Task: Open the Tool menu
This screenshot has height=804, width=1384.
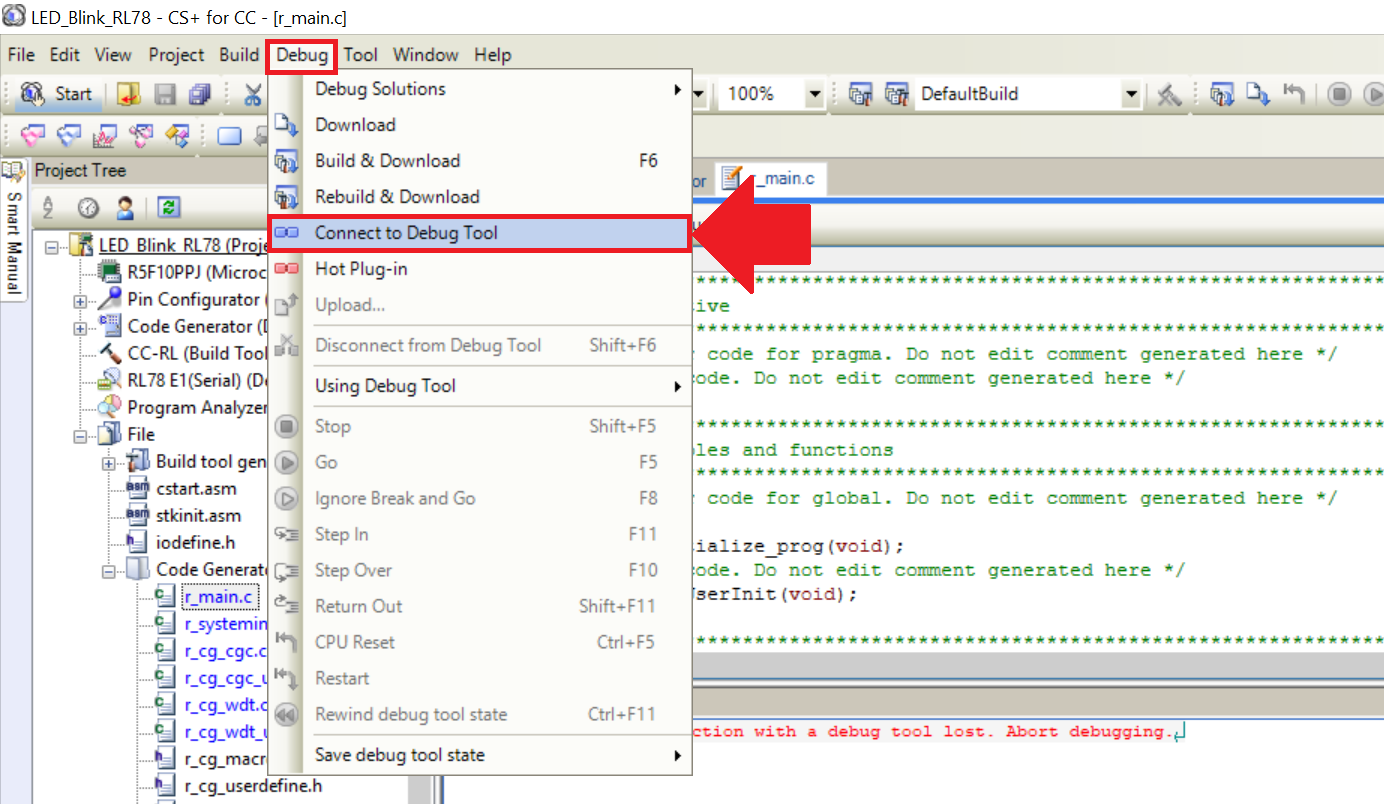Action: point(361,55)
